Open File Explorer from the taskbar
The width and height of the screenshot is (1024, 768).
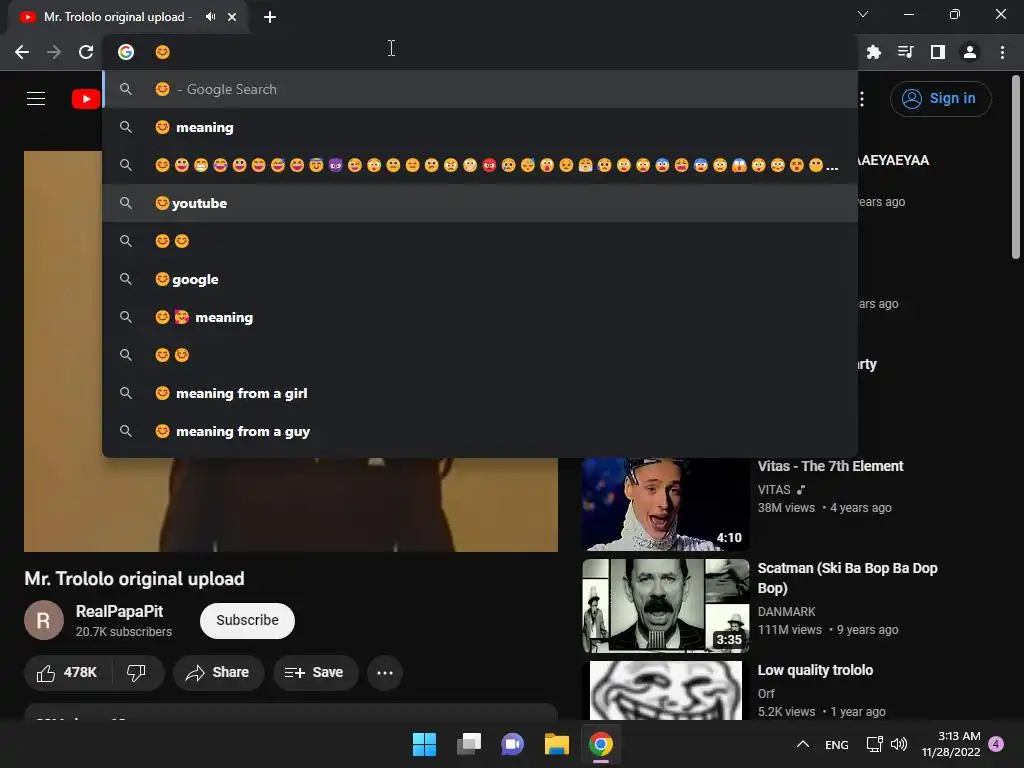(557, 744)
